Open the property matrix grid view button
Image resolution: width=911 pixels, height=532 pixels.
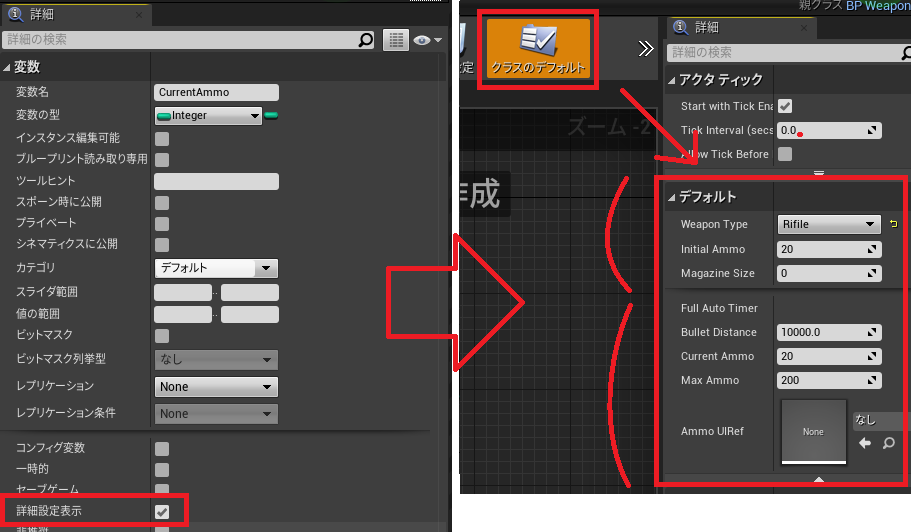[396, 40]
